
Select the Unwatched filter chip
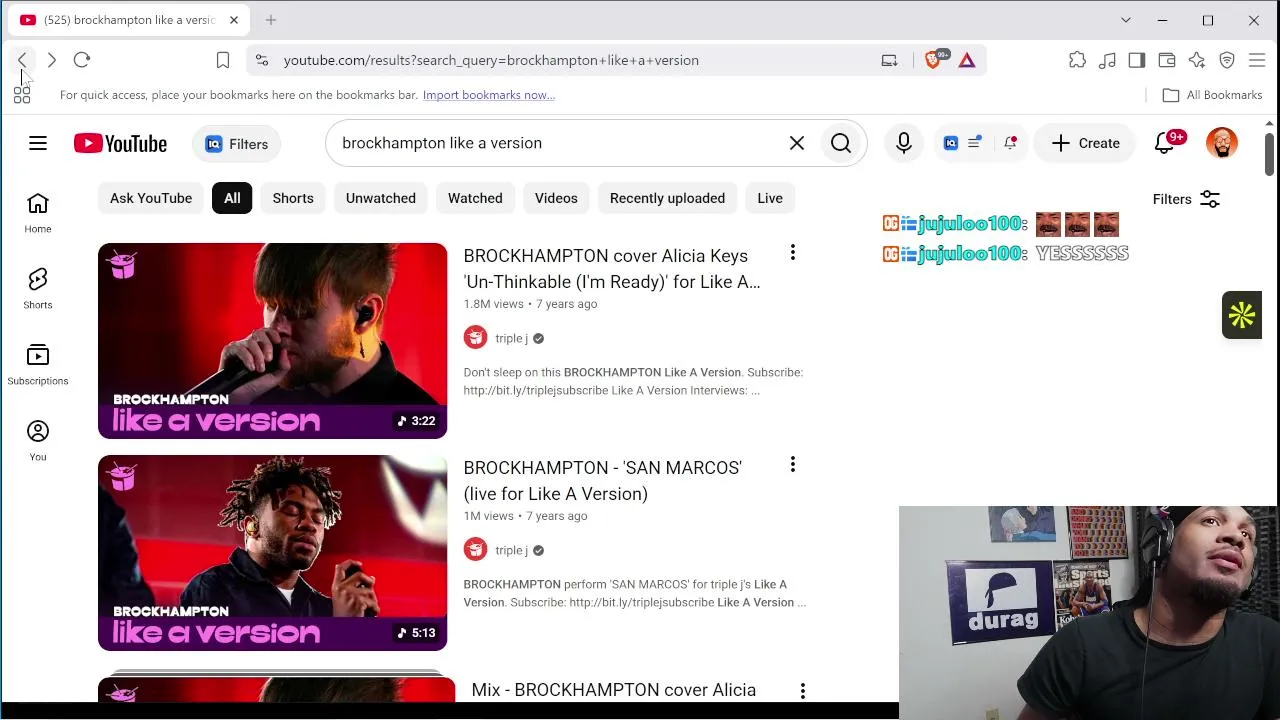point(381,198)
